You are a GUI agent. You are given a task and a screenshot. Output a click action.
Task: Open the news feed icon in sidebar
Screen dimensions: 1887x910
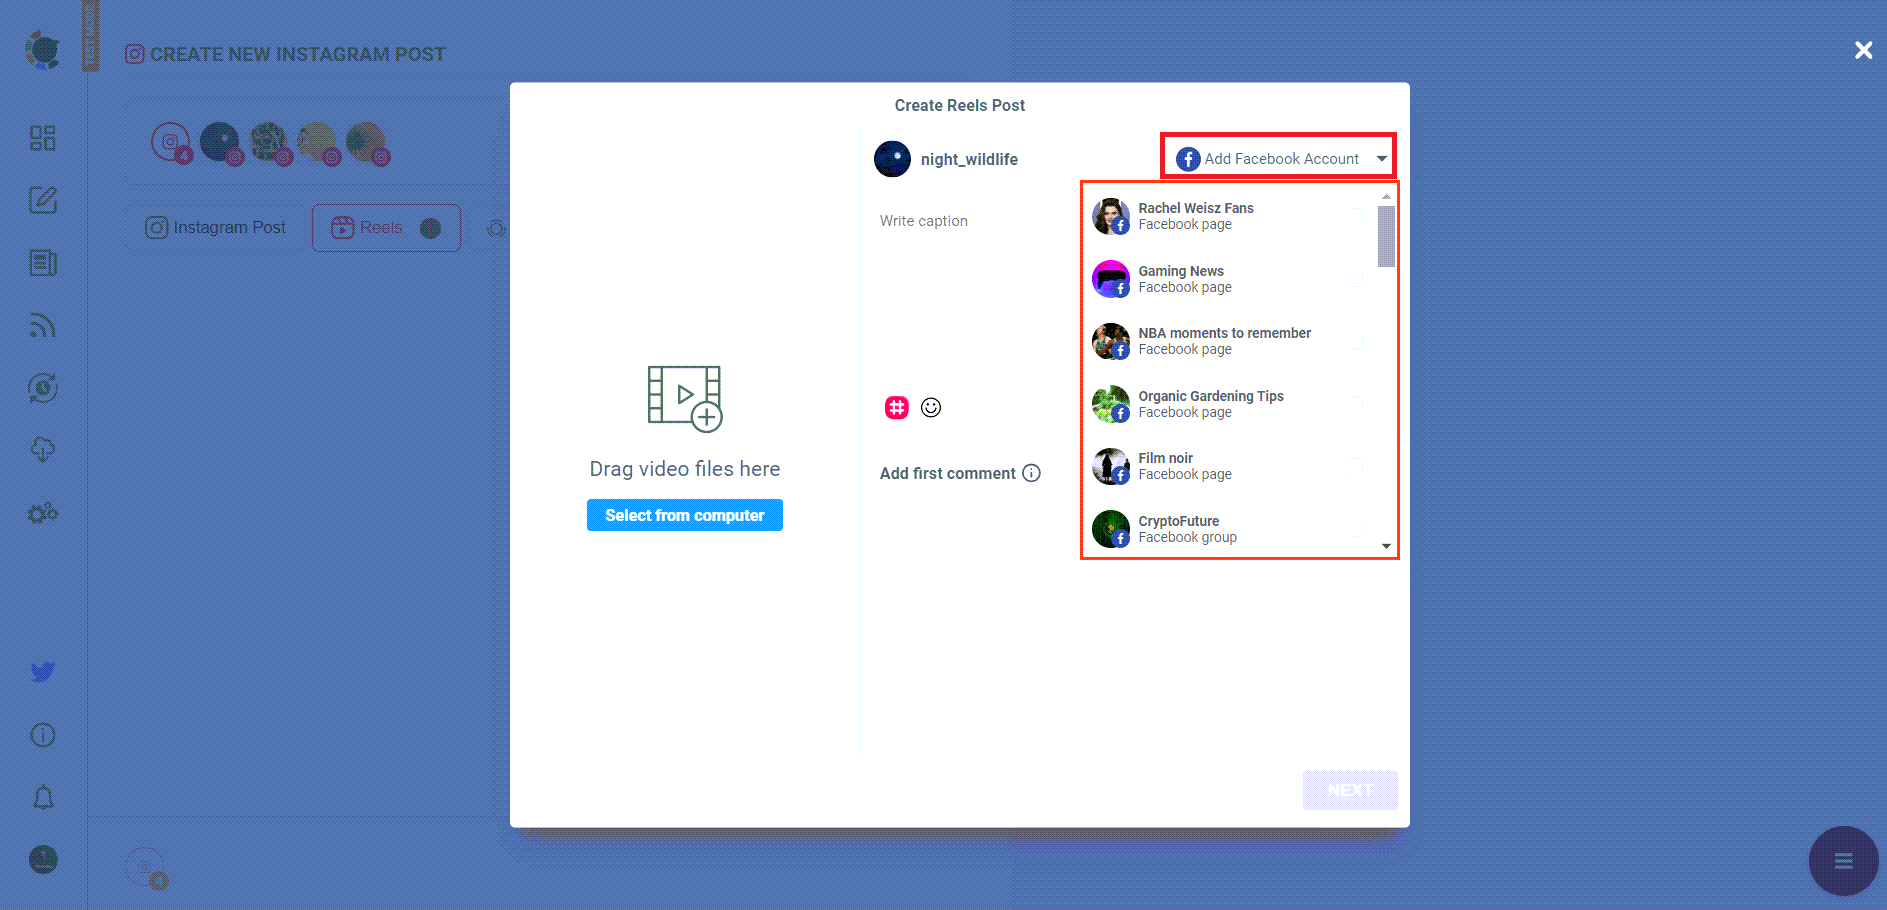point(42,263)
